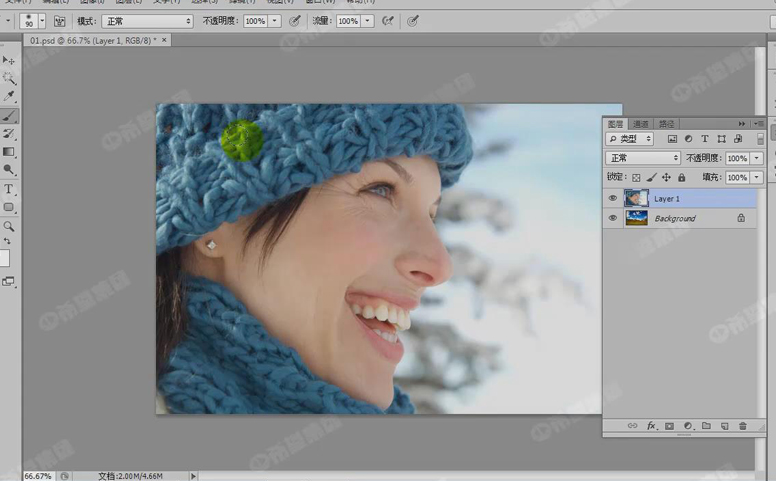Viewport: 776px width, 481px height.
Task: Create a new layer group folder
Action: tap(705, 426)
